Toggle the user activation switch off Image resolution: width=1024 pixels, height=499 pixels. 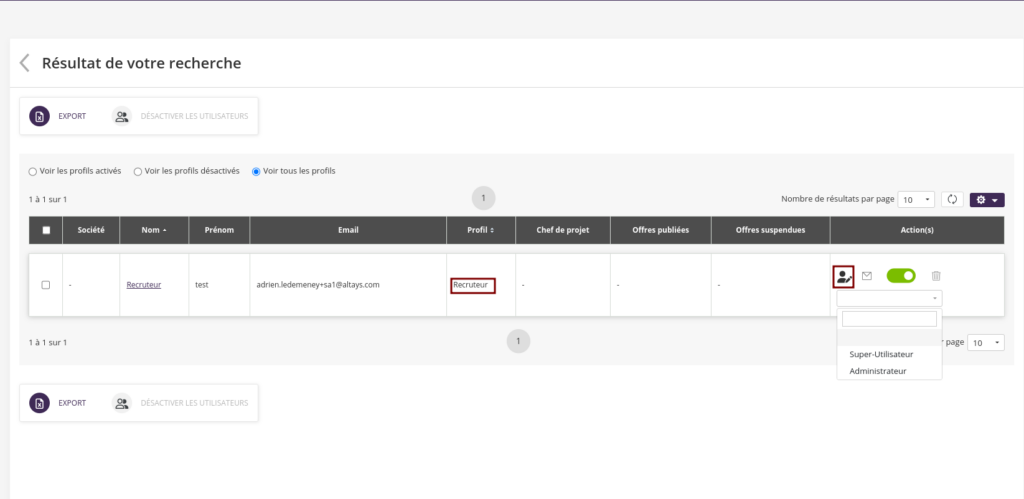pyautogui.click(x=901, y=276)
